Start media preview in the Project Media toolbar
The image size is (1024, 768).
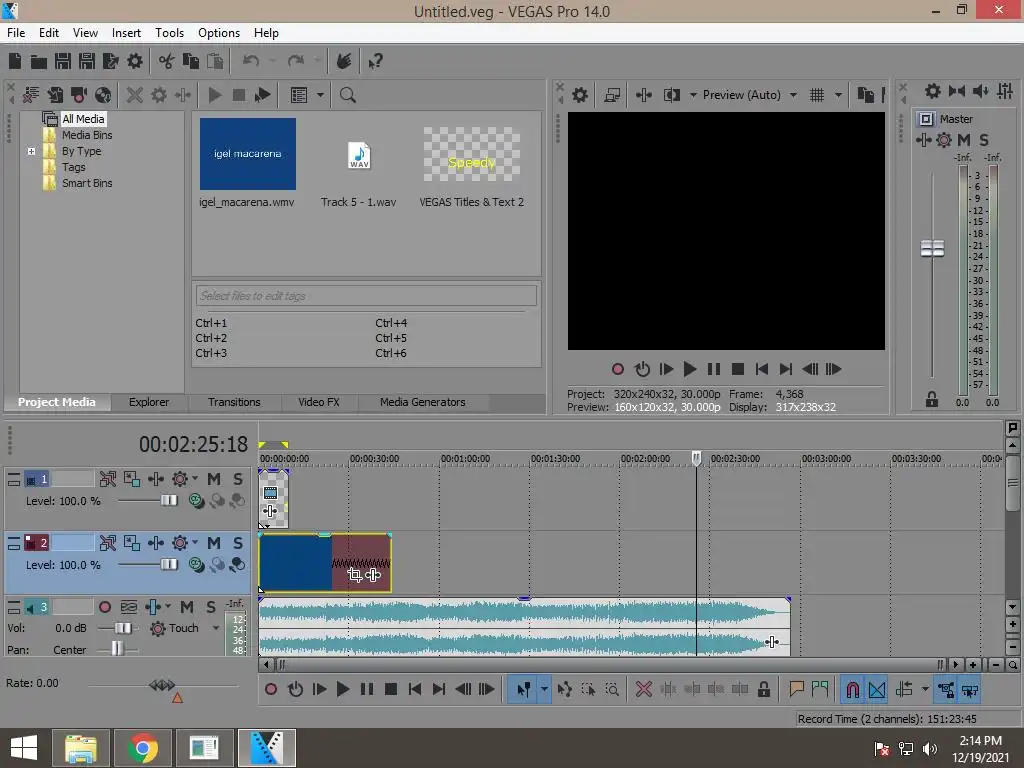215,95
